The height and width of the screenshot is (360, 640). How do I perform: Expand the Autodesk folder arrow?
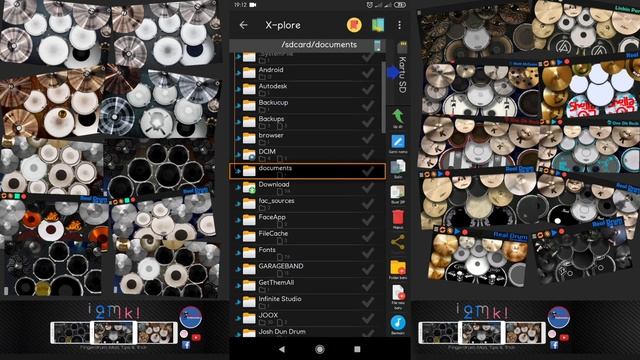point(238,89)
